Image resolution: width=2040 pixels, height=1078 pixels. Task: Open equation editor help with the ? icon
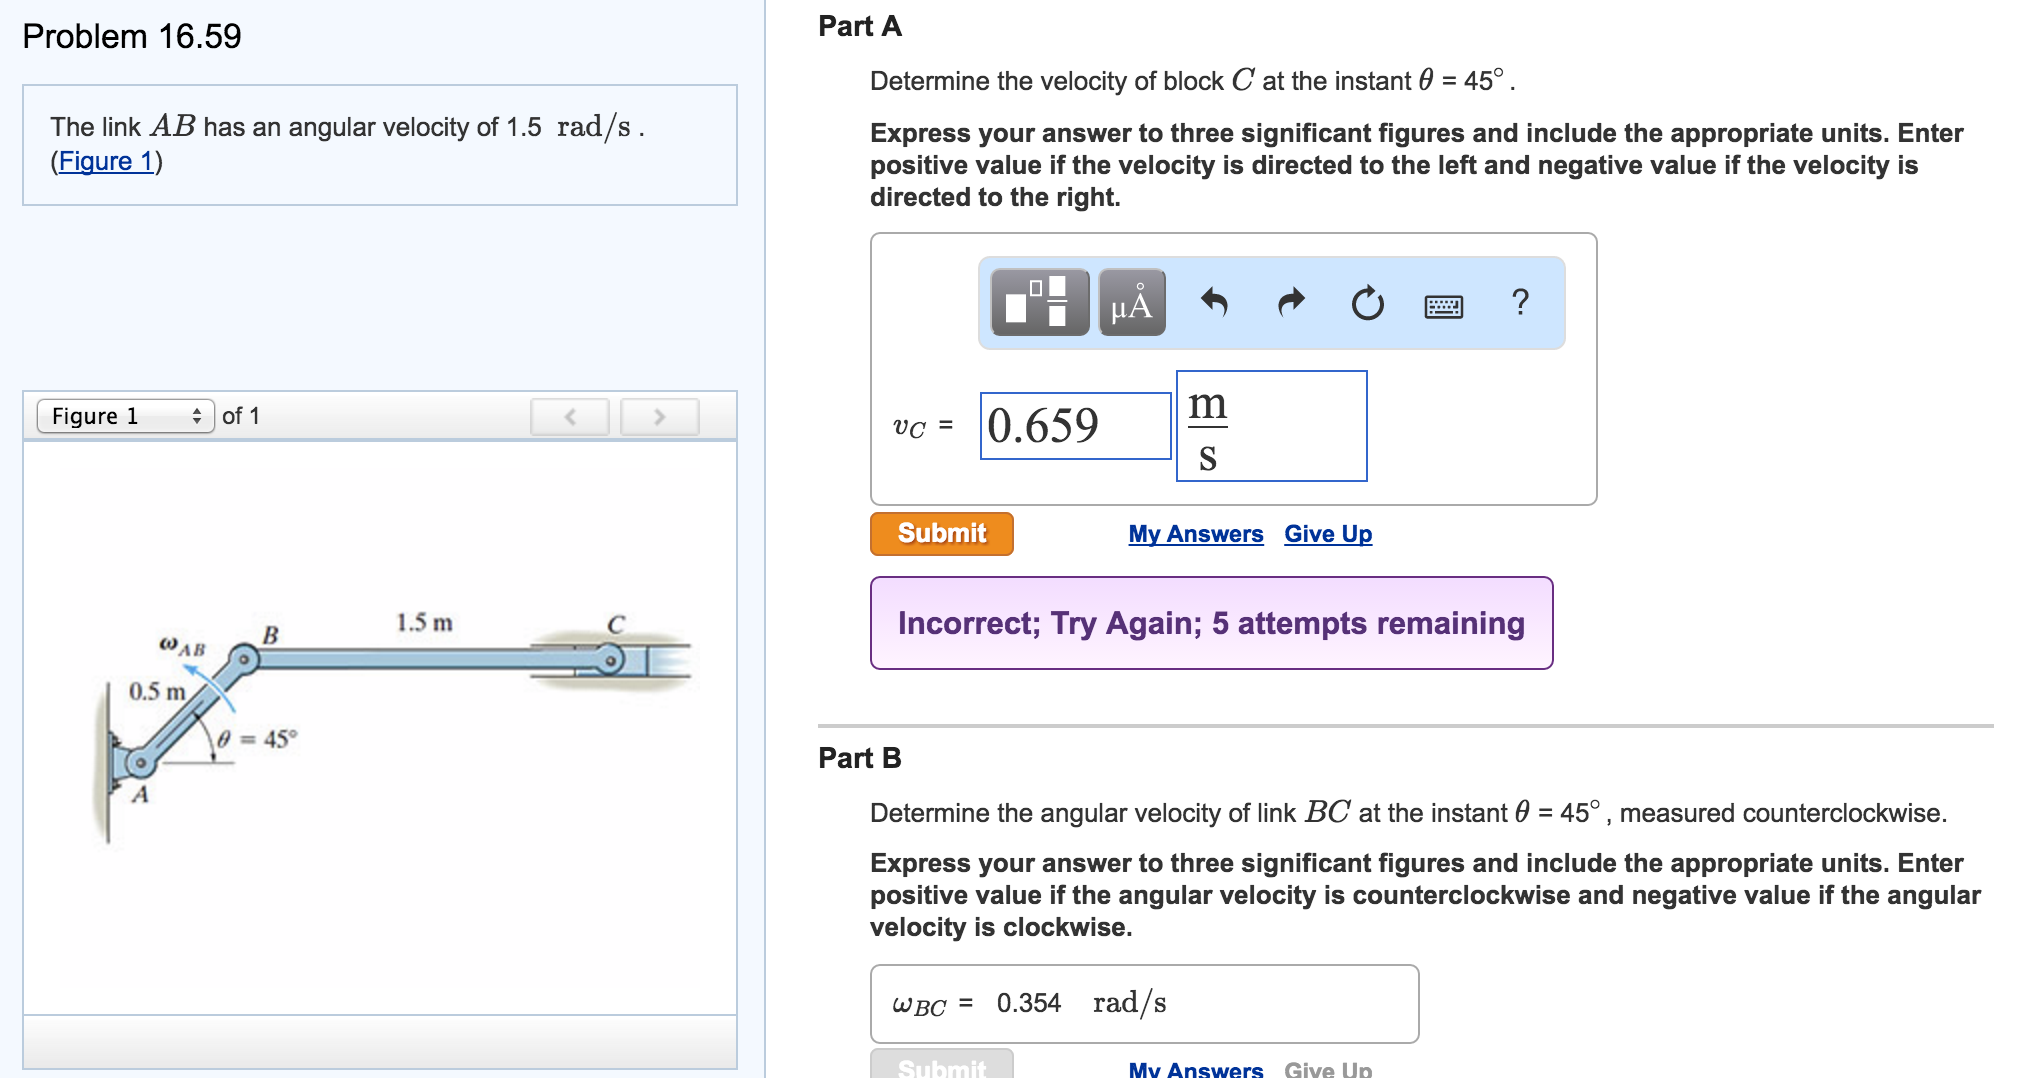tap(1520, 303)
